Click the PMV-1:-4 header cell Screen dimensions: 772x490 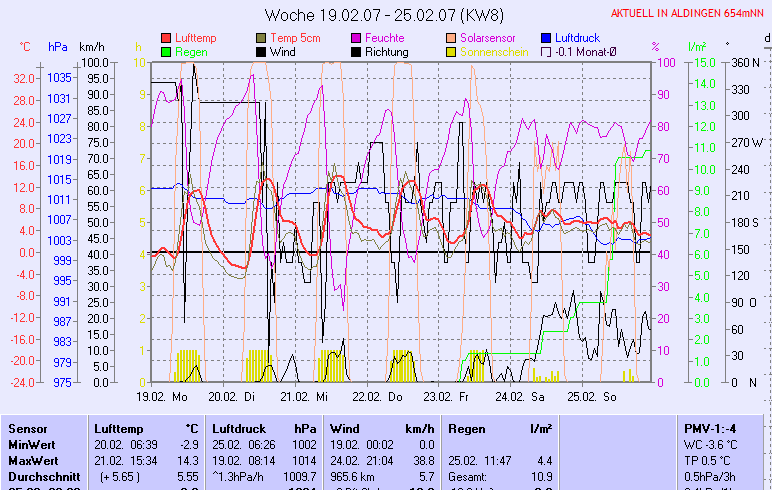click(x=708, y=427)
